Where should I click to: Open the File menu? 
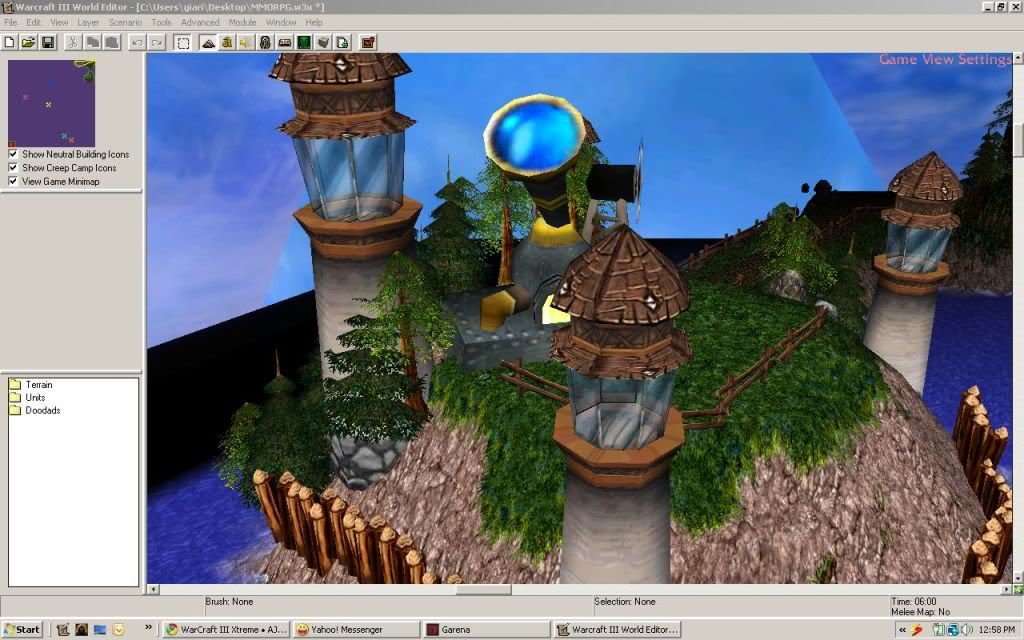coord(10,22)
